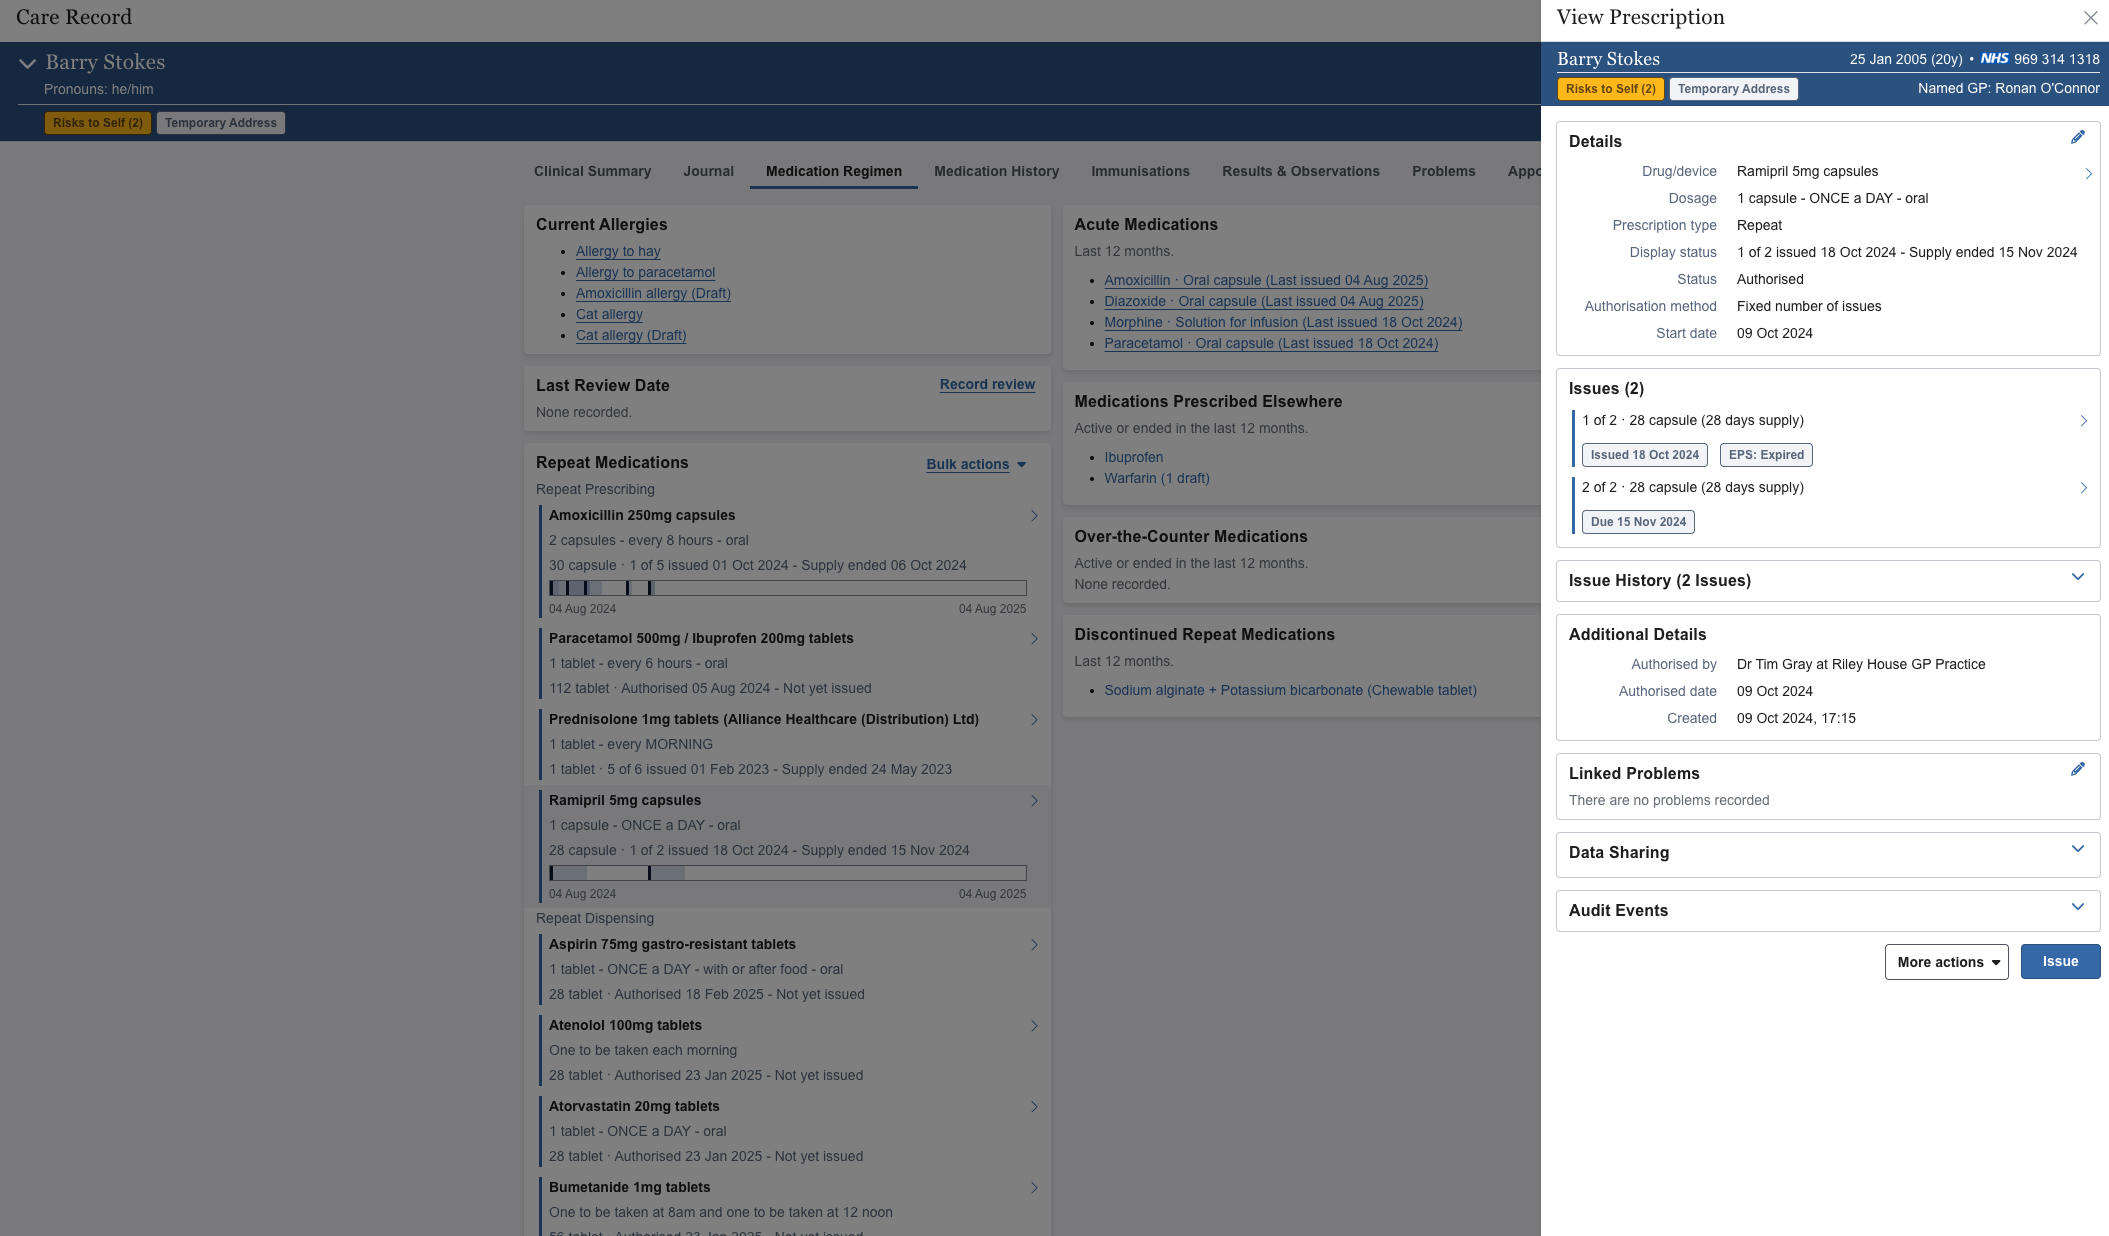The image size is (2109, 1236).
Task: Open the More actions dropdown
Action: click(1945, 961)
